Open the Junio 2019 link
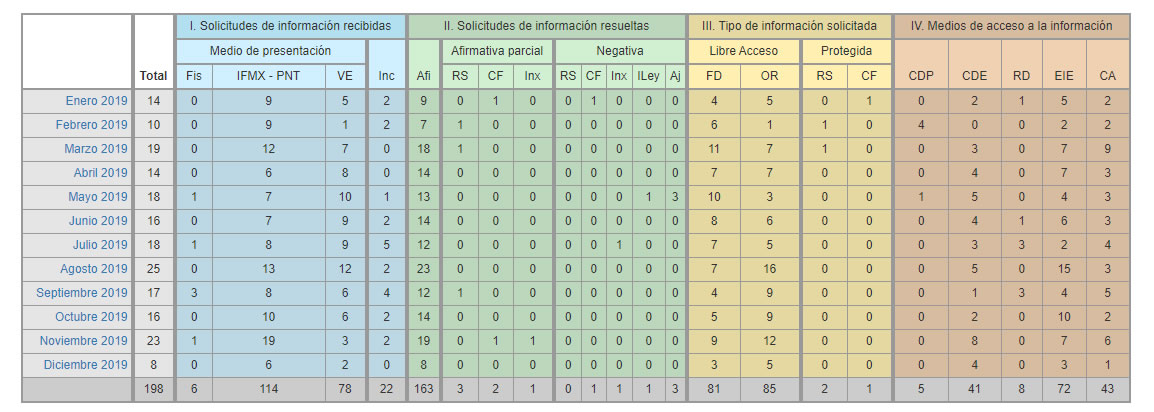The width and height of the screenshot is (1154, 412). [x=98, y=221]
